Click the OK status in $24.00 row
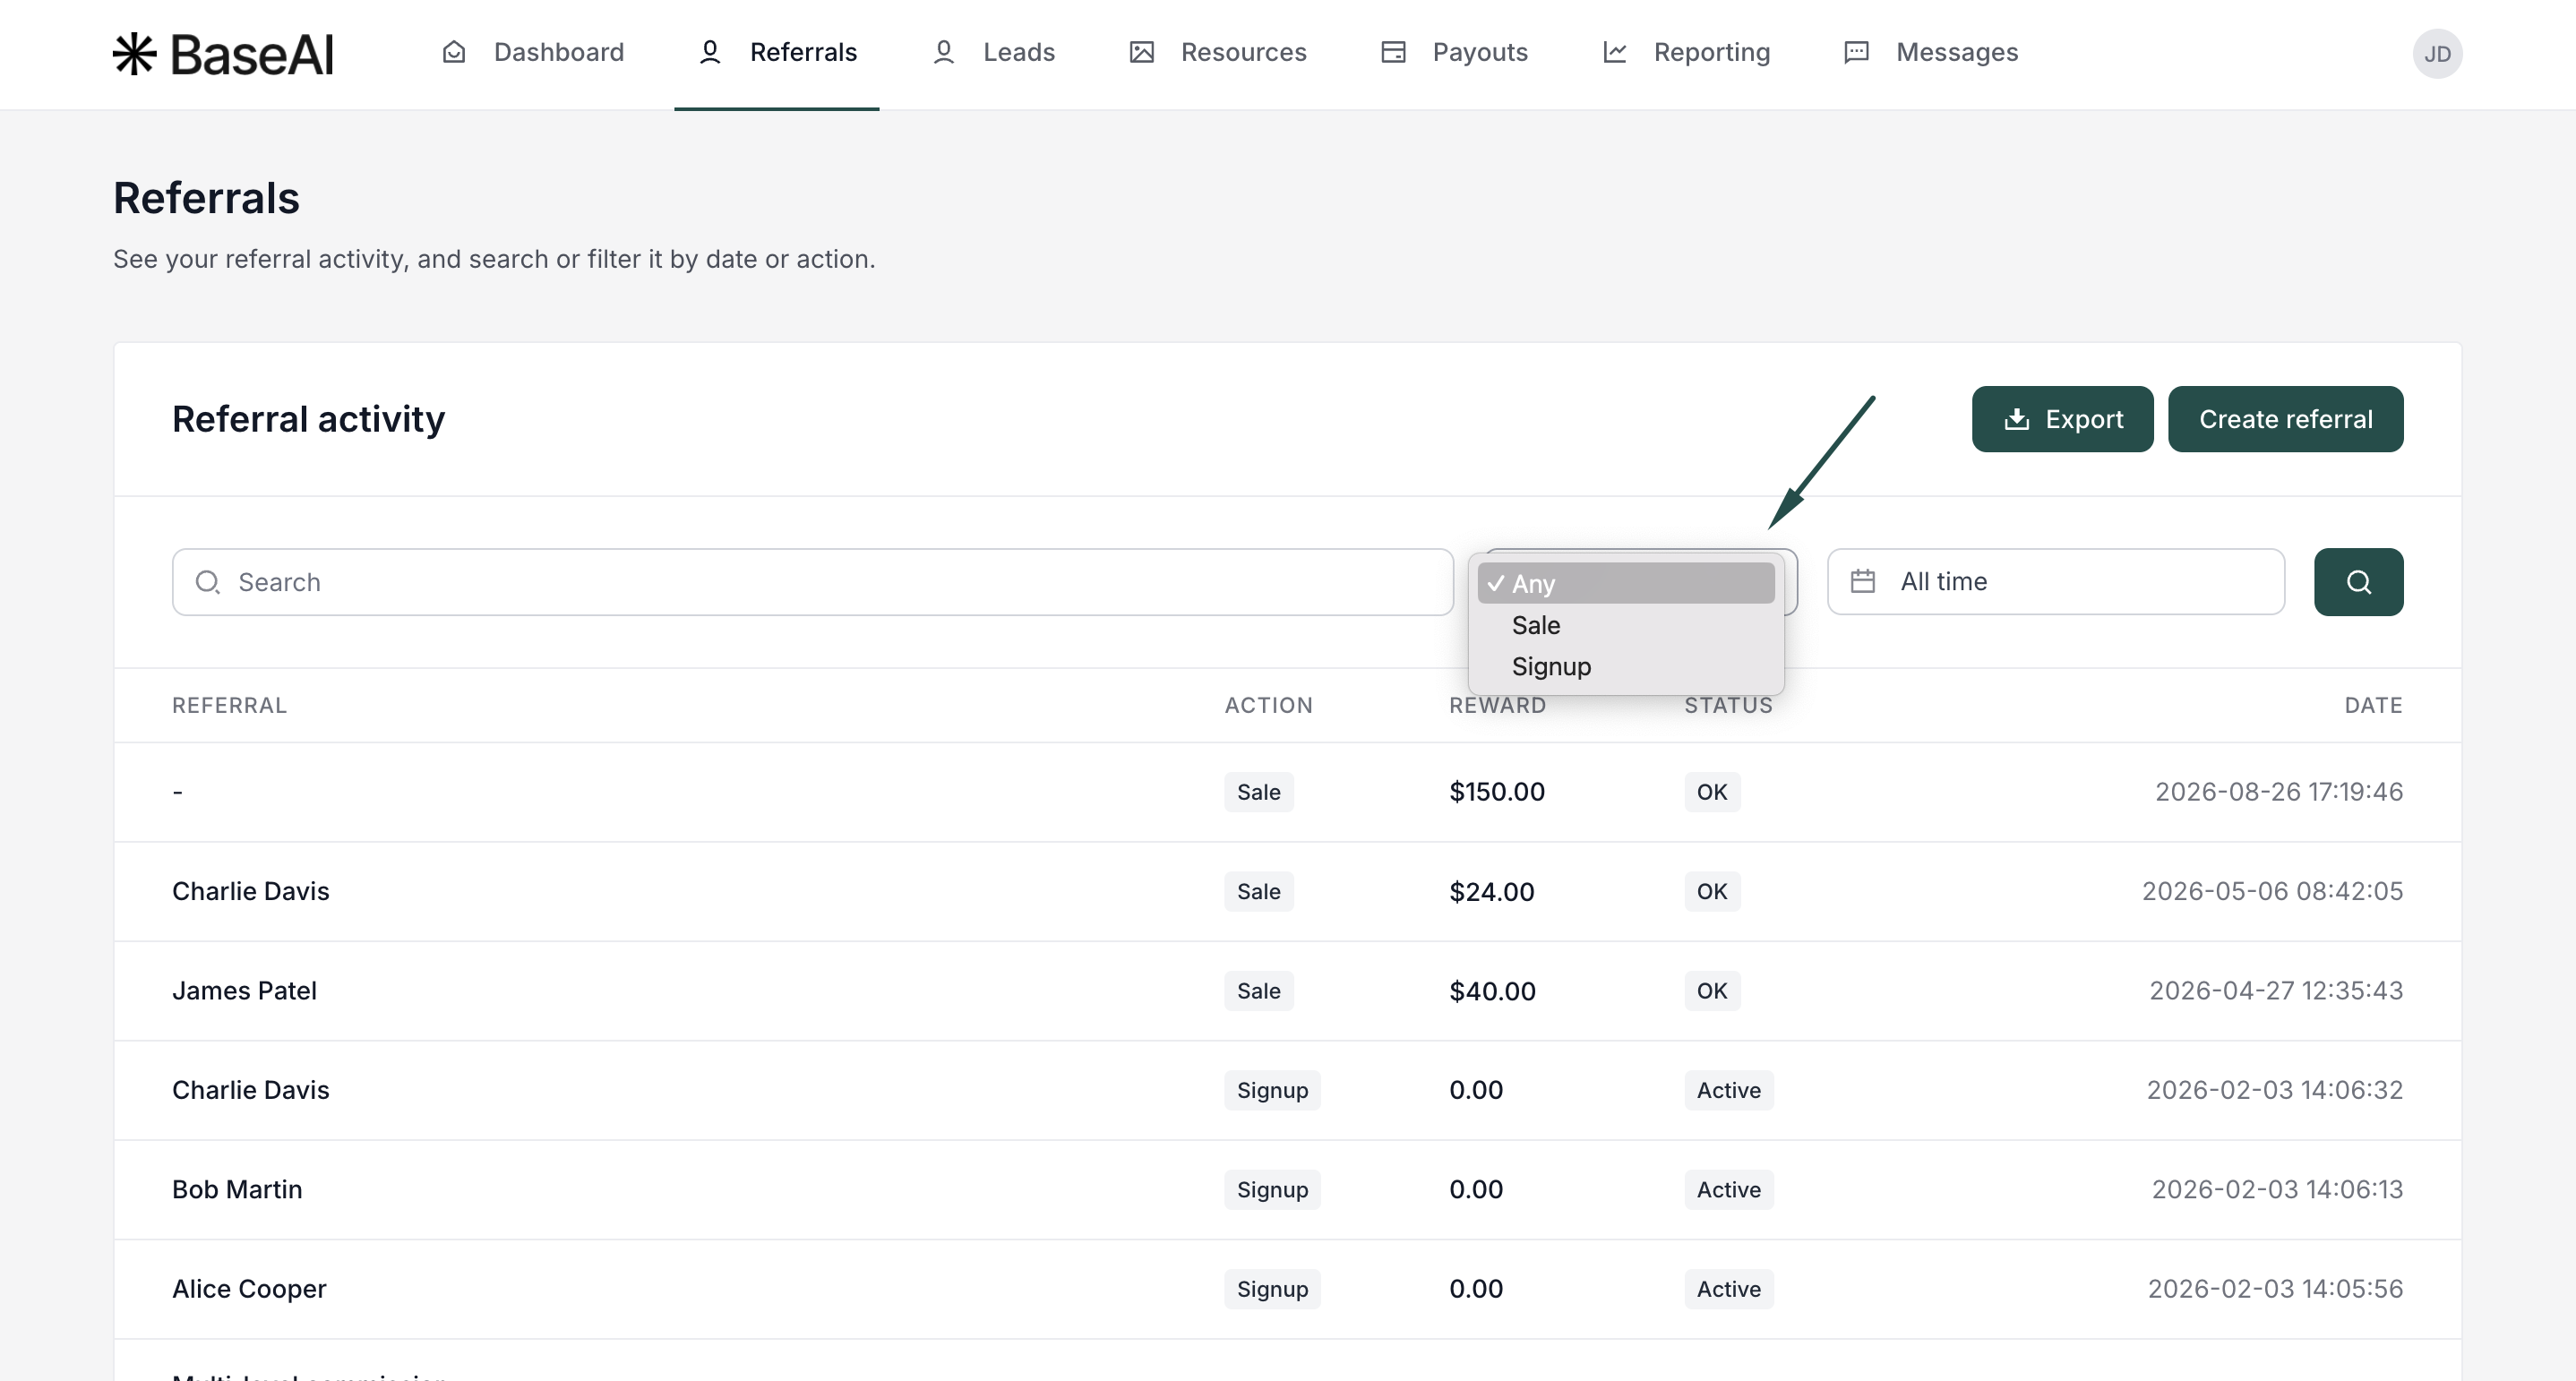 coord(1711,891)
